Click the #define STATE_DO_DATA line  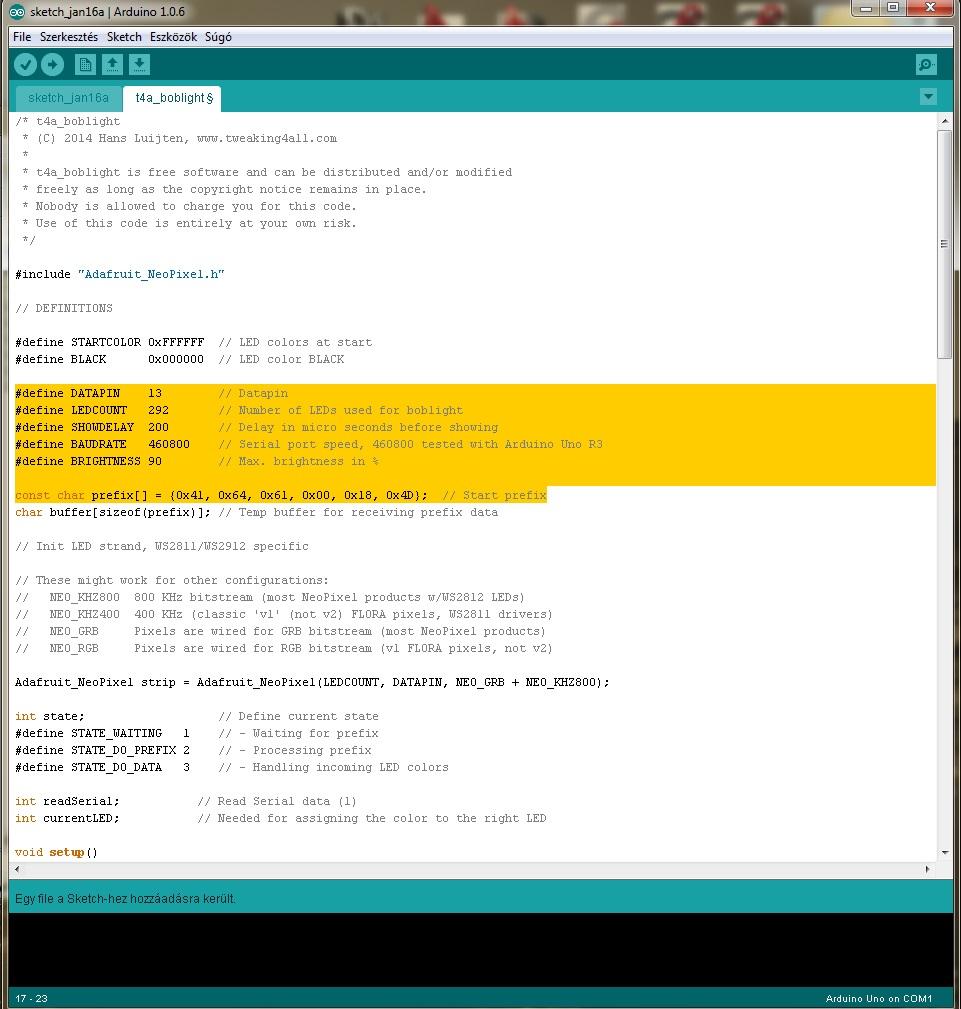point(232,767)
